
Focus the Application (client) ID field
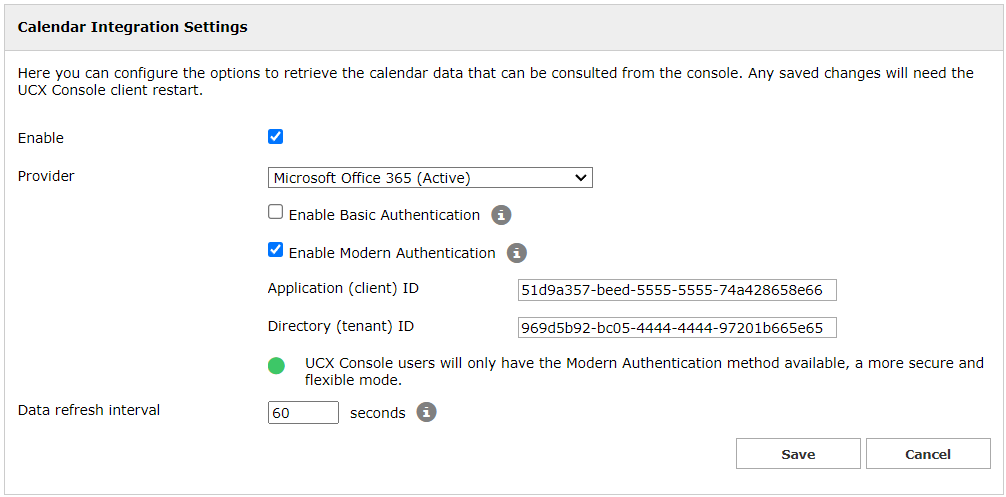(x=676, y=290)
